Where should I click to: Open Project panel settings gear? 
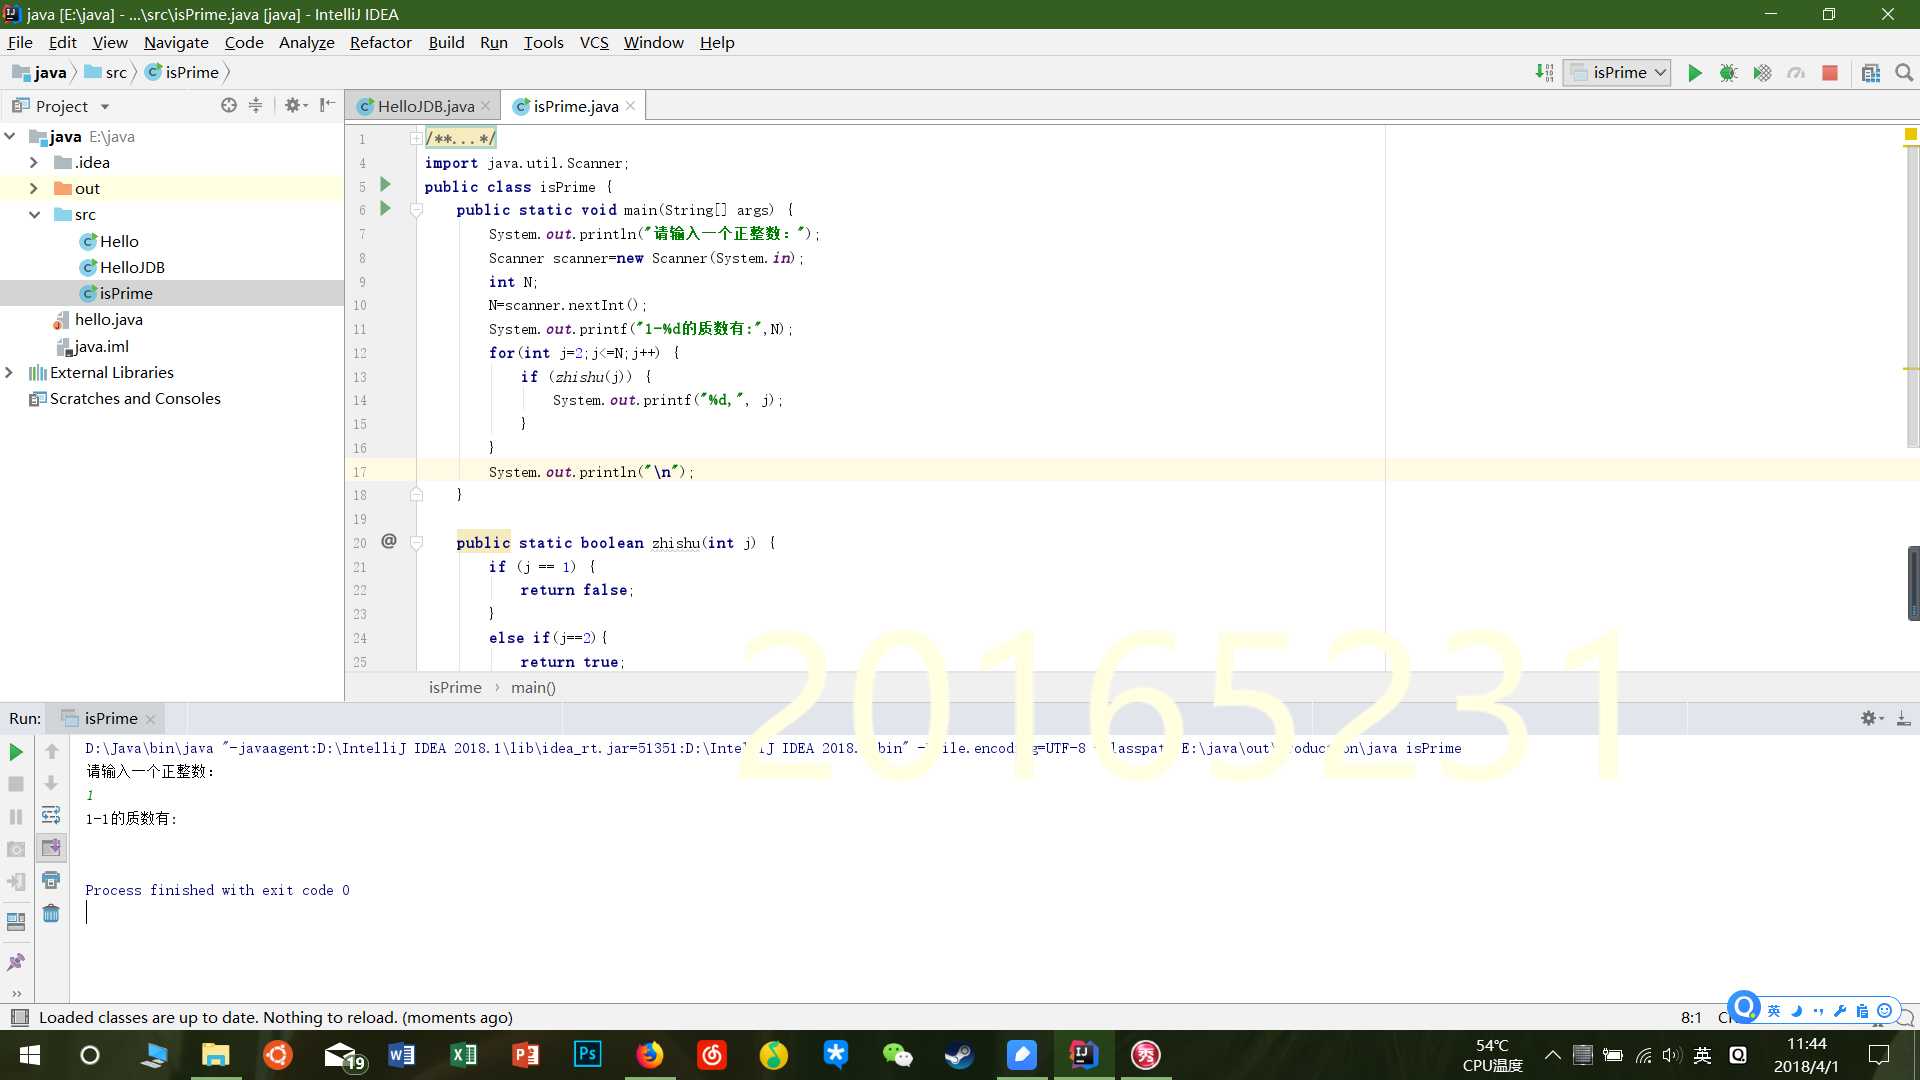295,105
